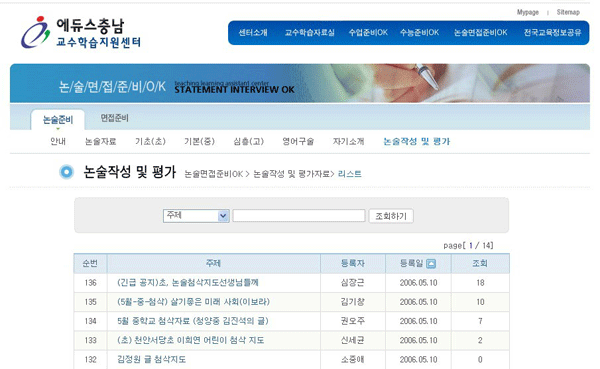600x369 pixels.
Task: Select the 자기소개 submenu item
Action: [348, 142]
